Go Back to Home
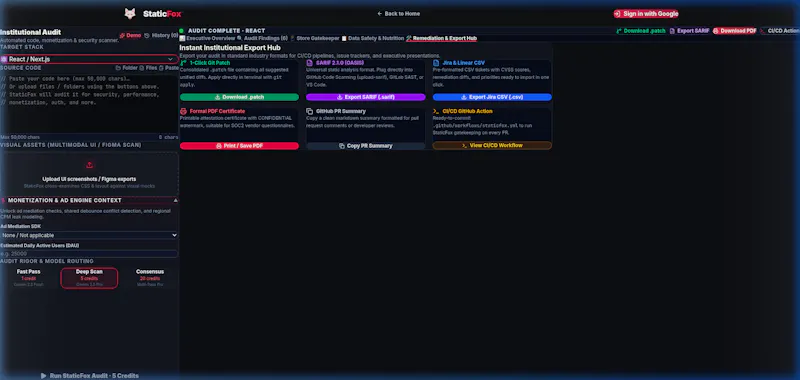The width and height of the screenshot is (800, 380). tap(398, 14)
